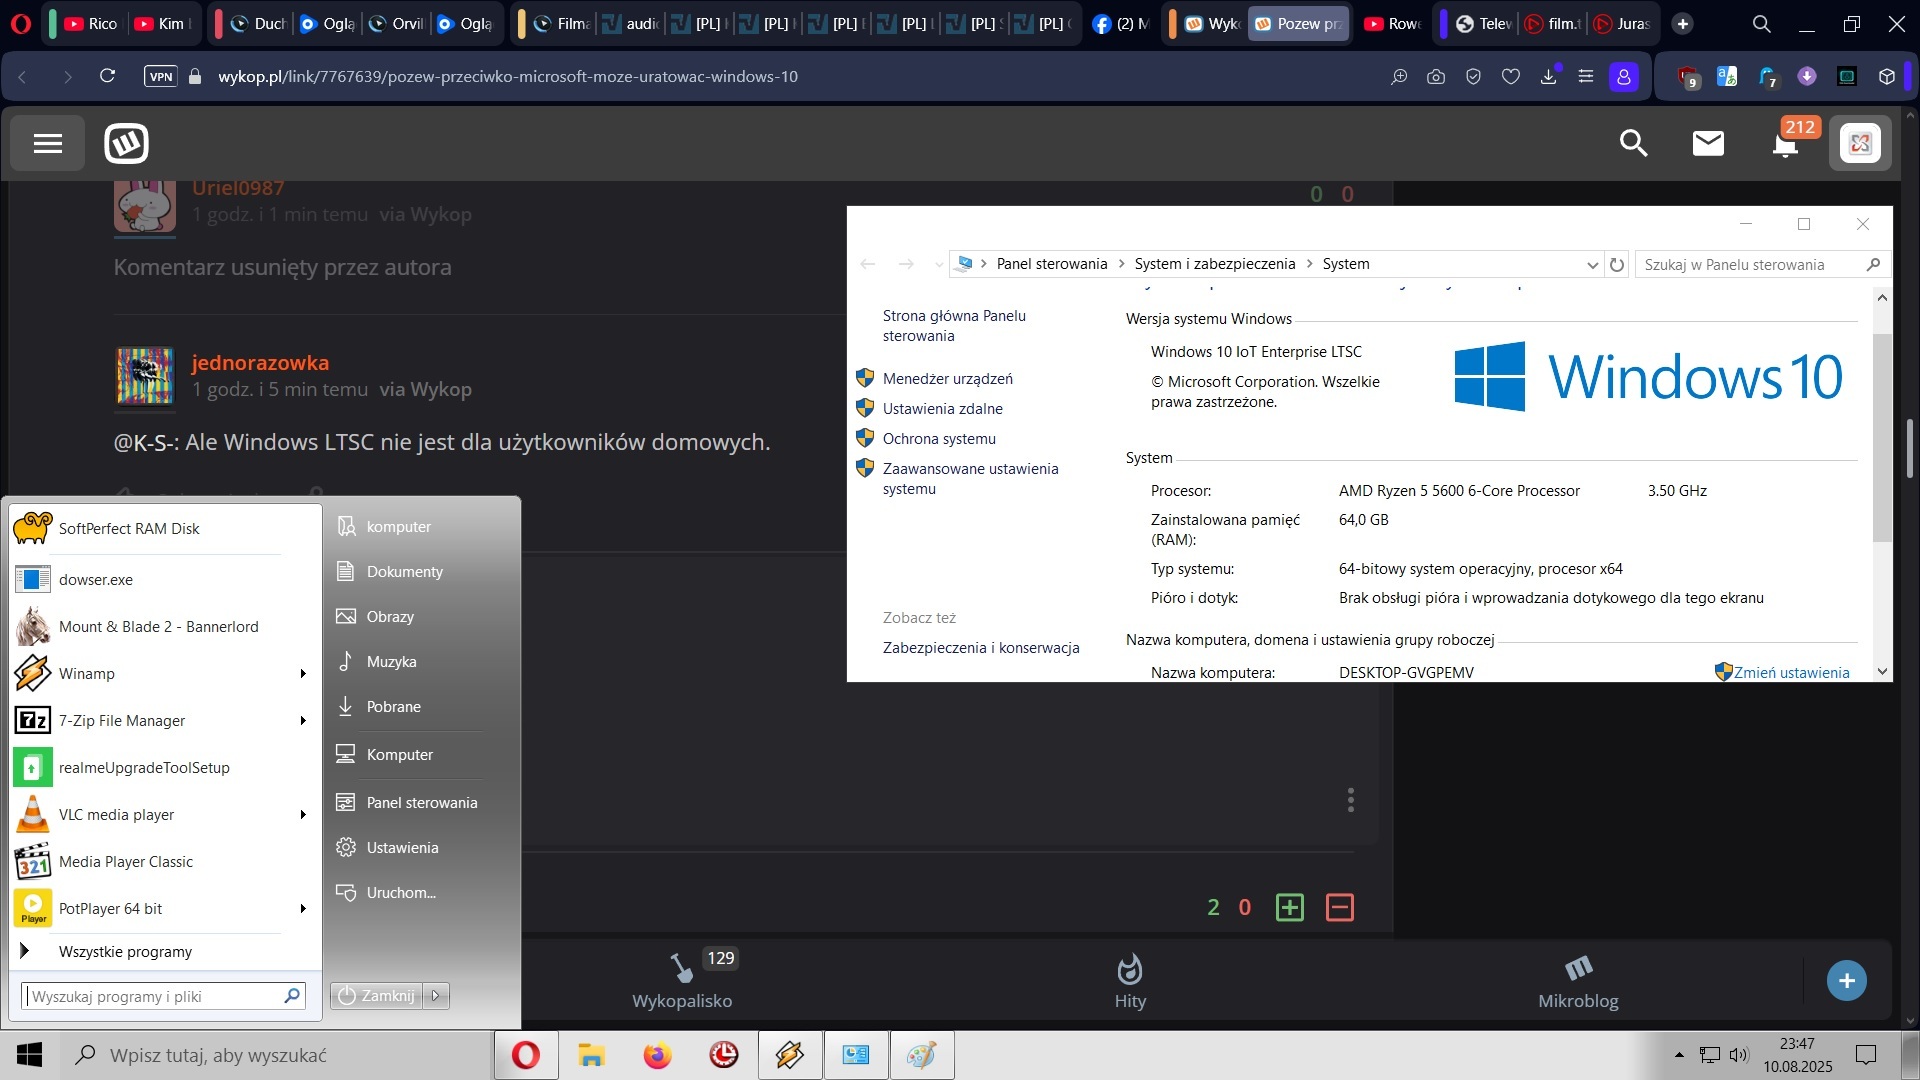Launch Winamp from the Windows taskbar

coord(790,1055)
